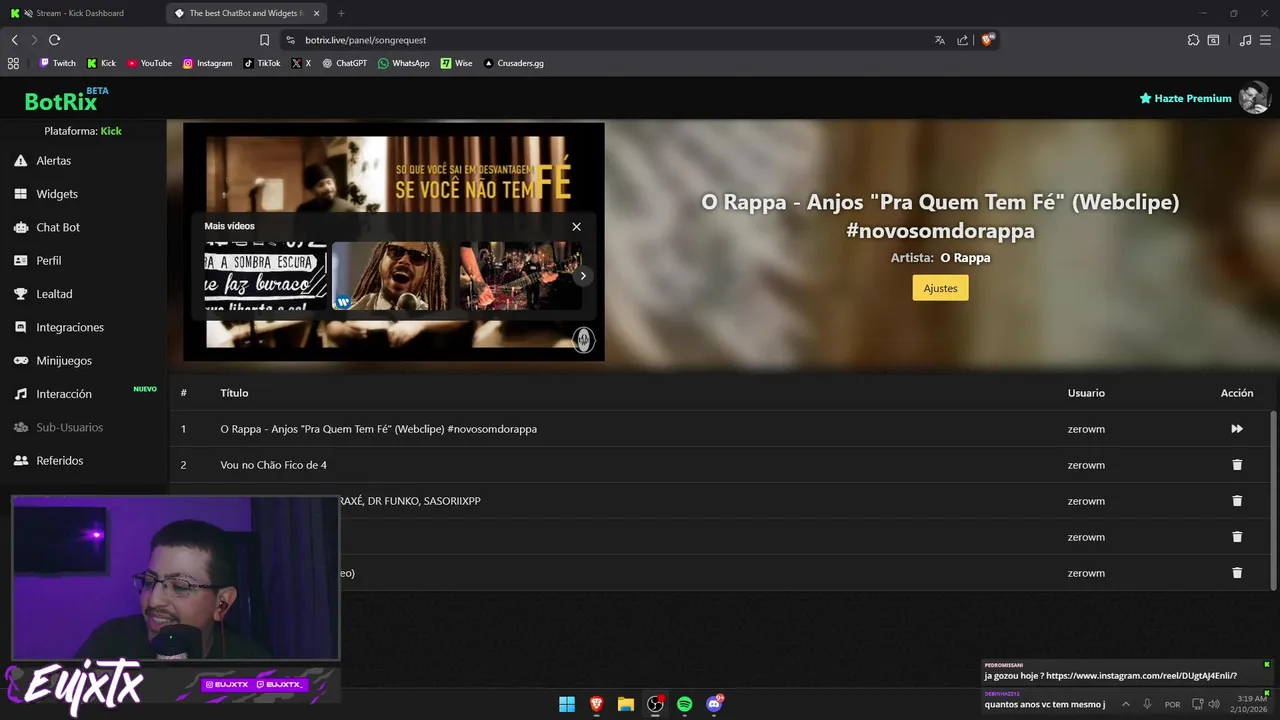Click the channel watermark in video player
The height and width of the screenshot is (720, 1280).
click(583, 340)
